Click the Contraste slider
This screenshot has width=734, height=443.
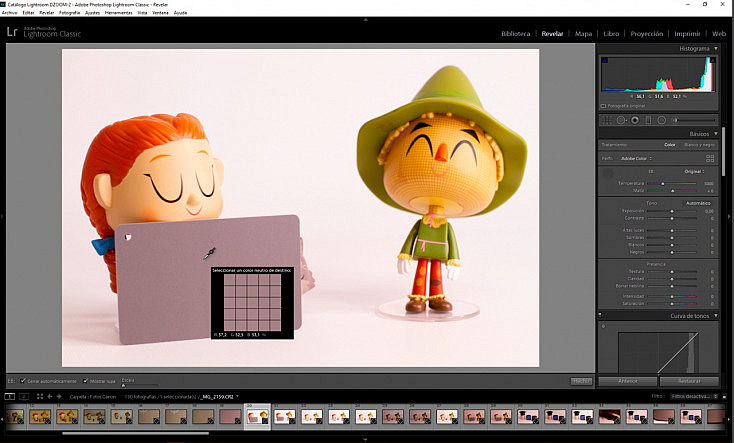coord(672,218)
